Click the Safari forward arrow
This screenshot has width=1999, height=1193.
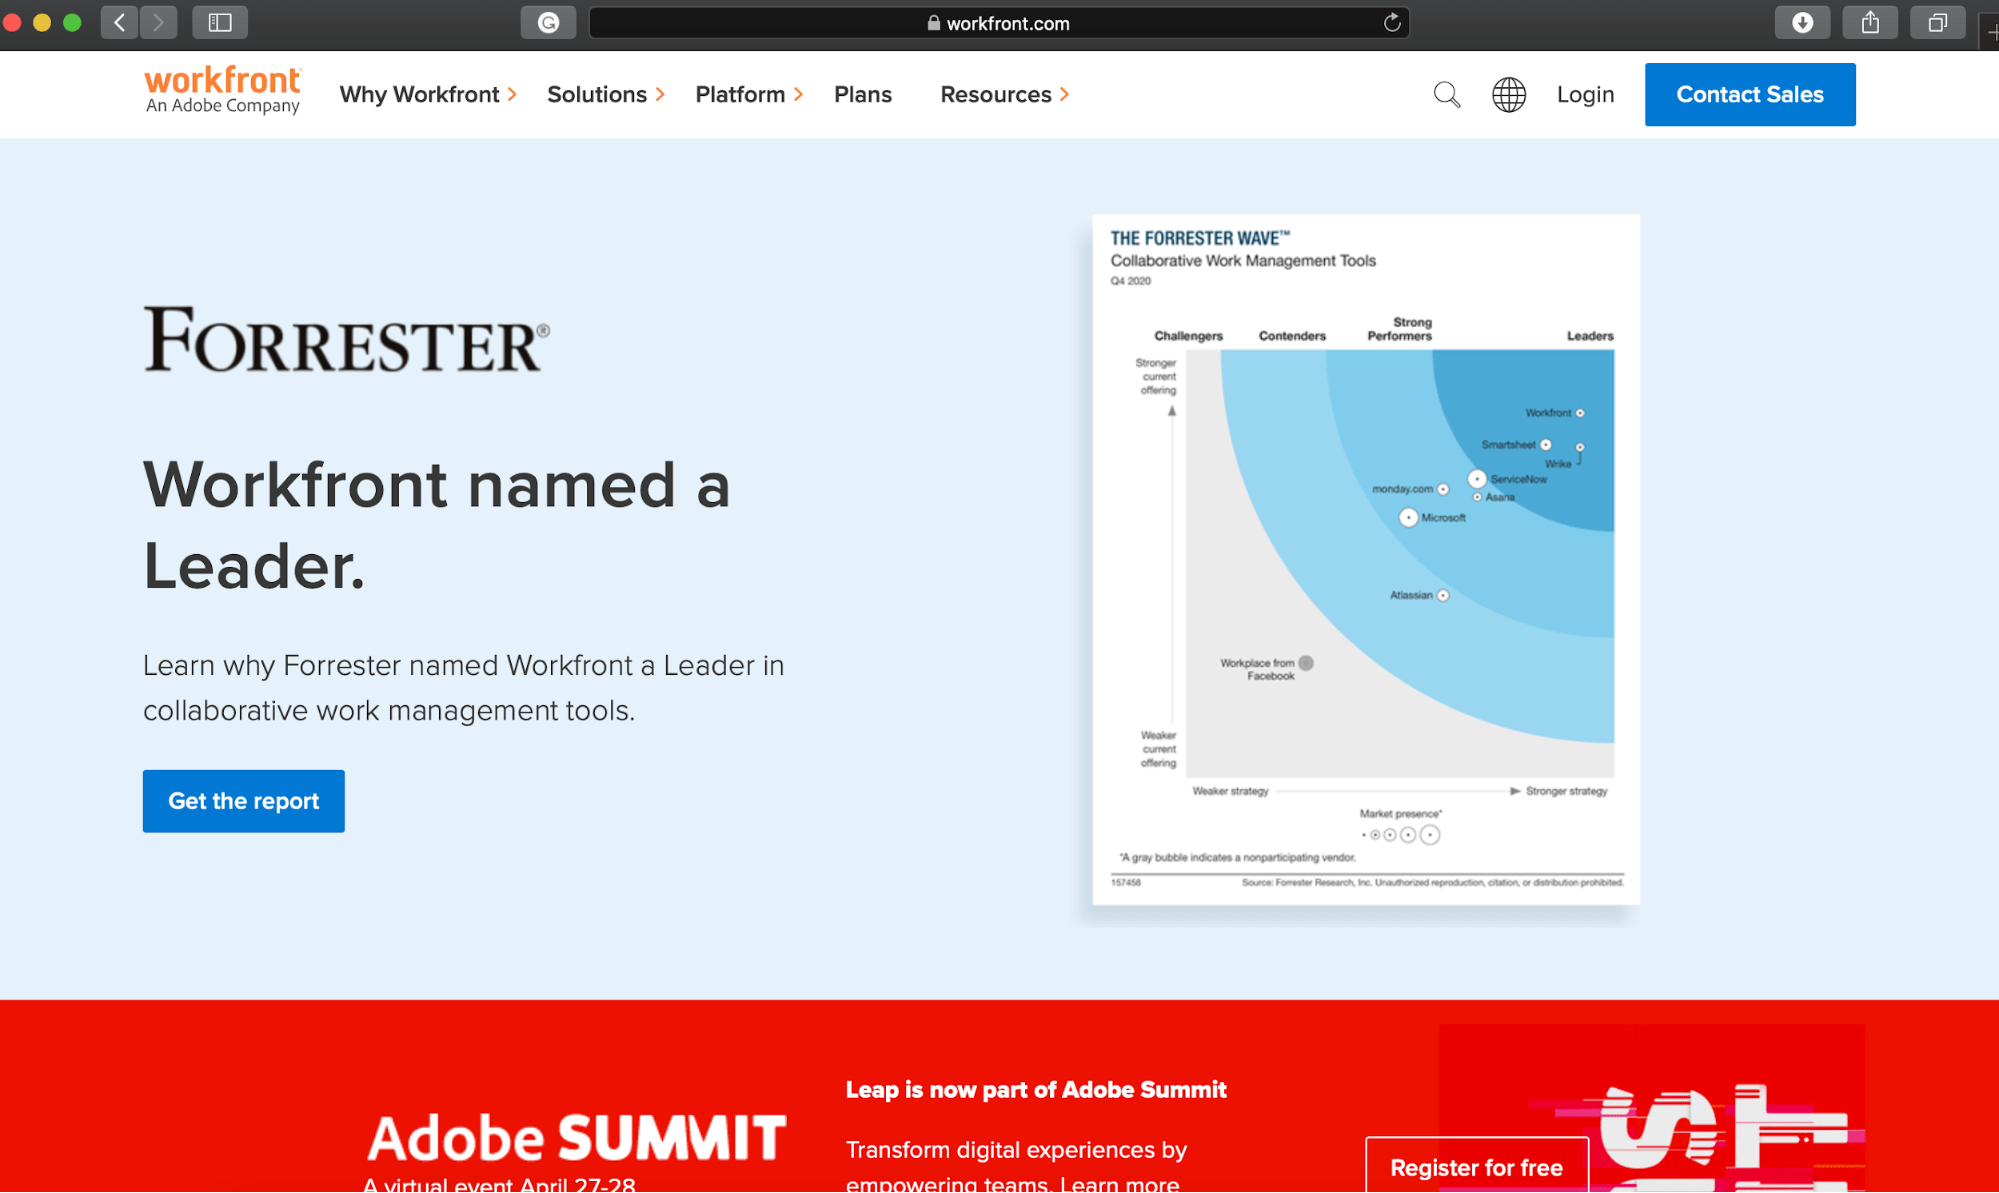tap(158, 22)
